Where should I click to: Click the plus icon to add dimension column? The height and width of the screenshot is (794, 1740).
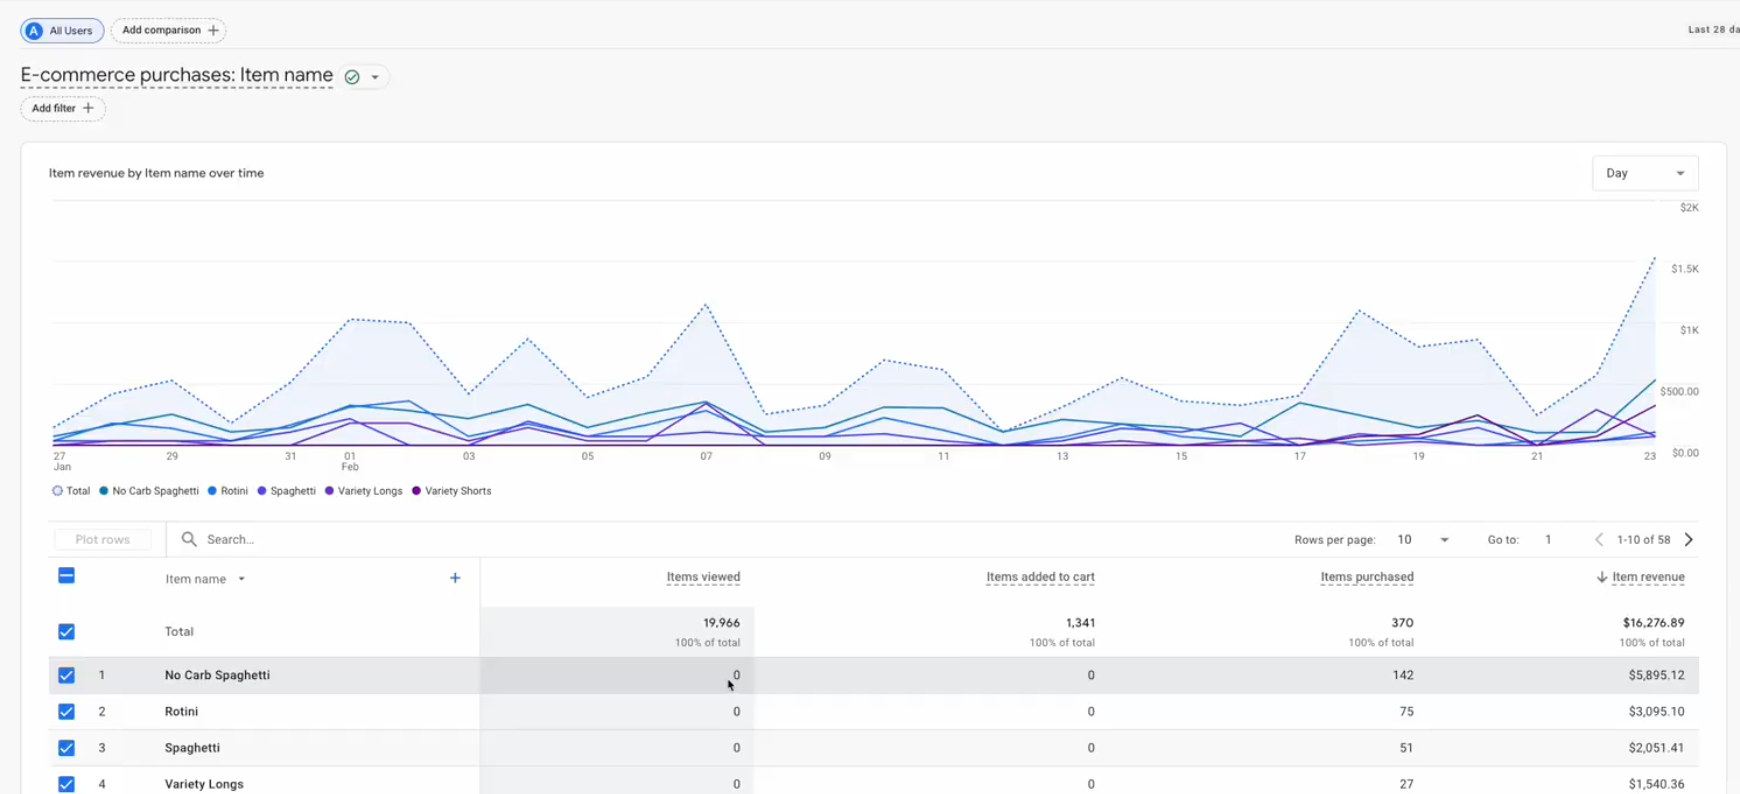pyautogui.click(x=455, y=578)
